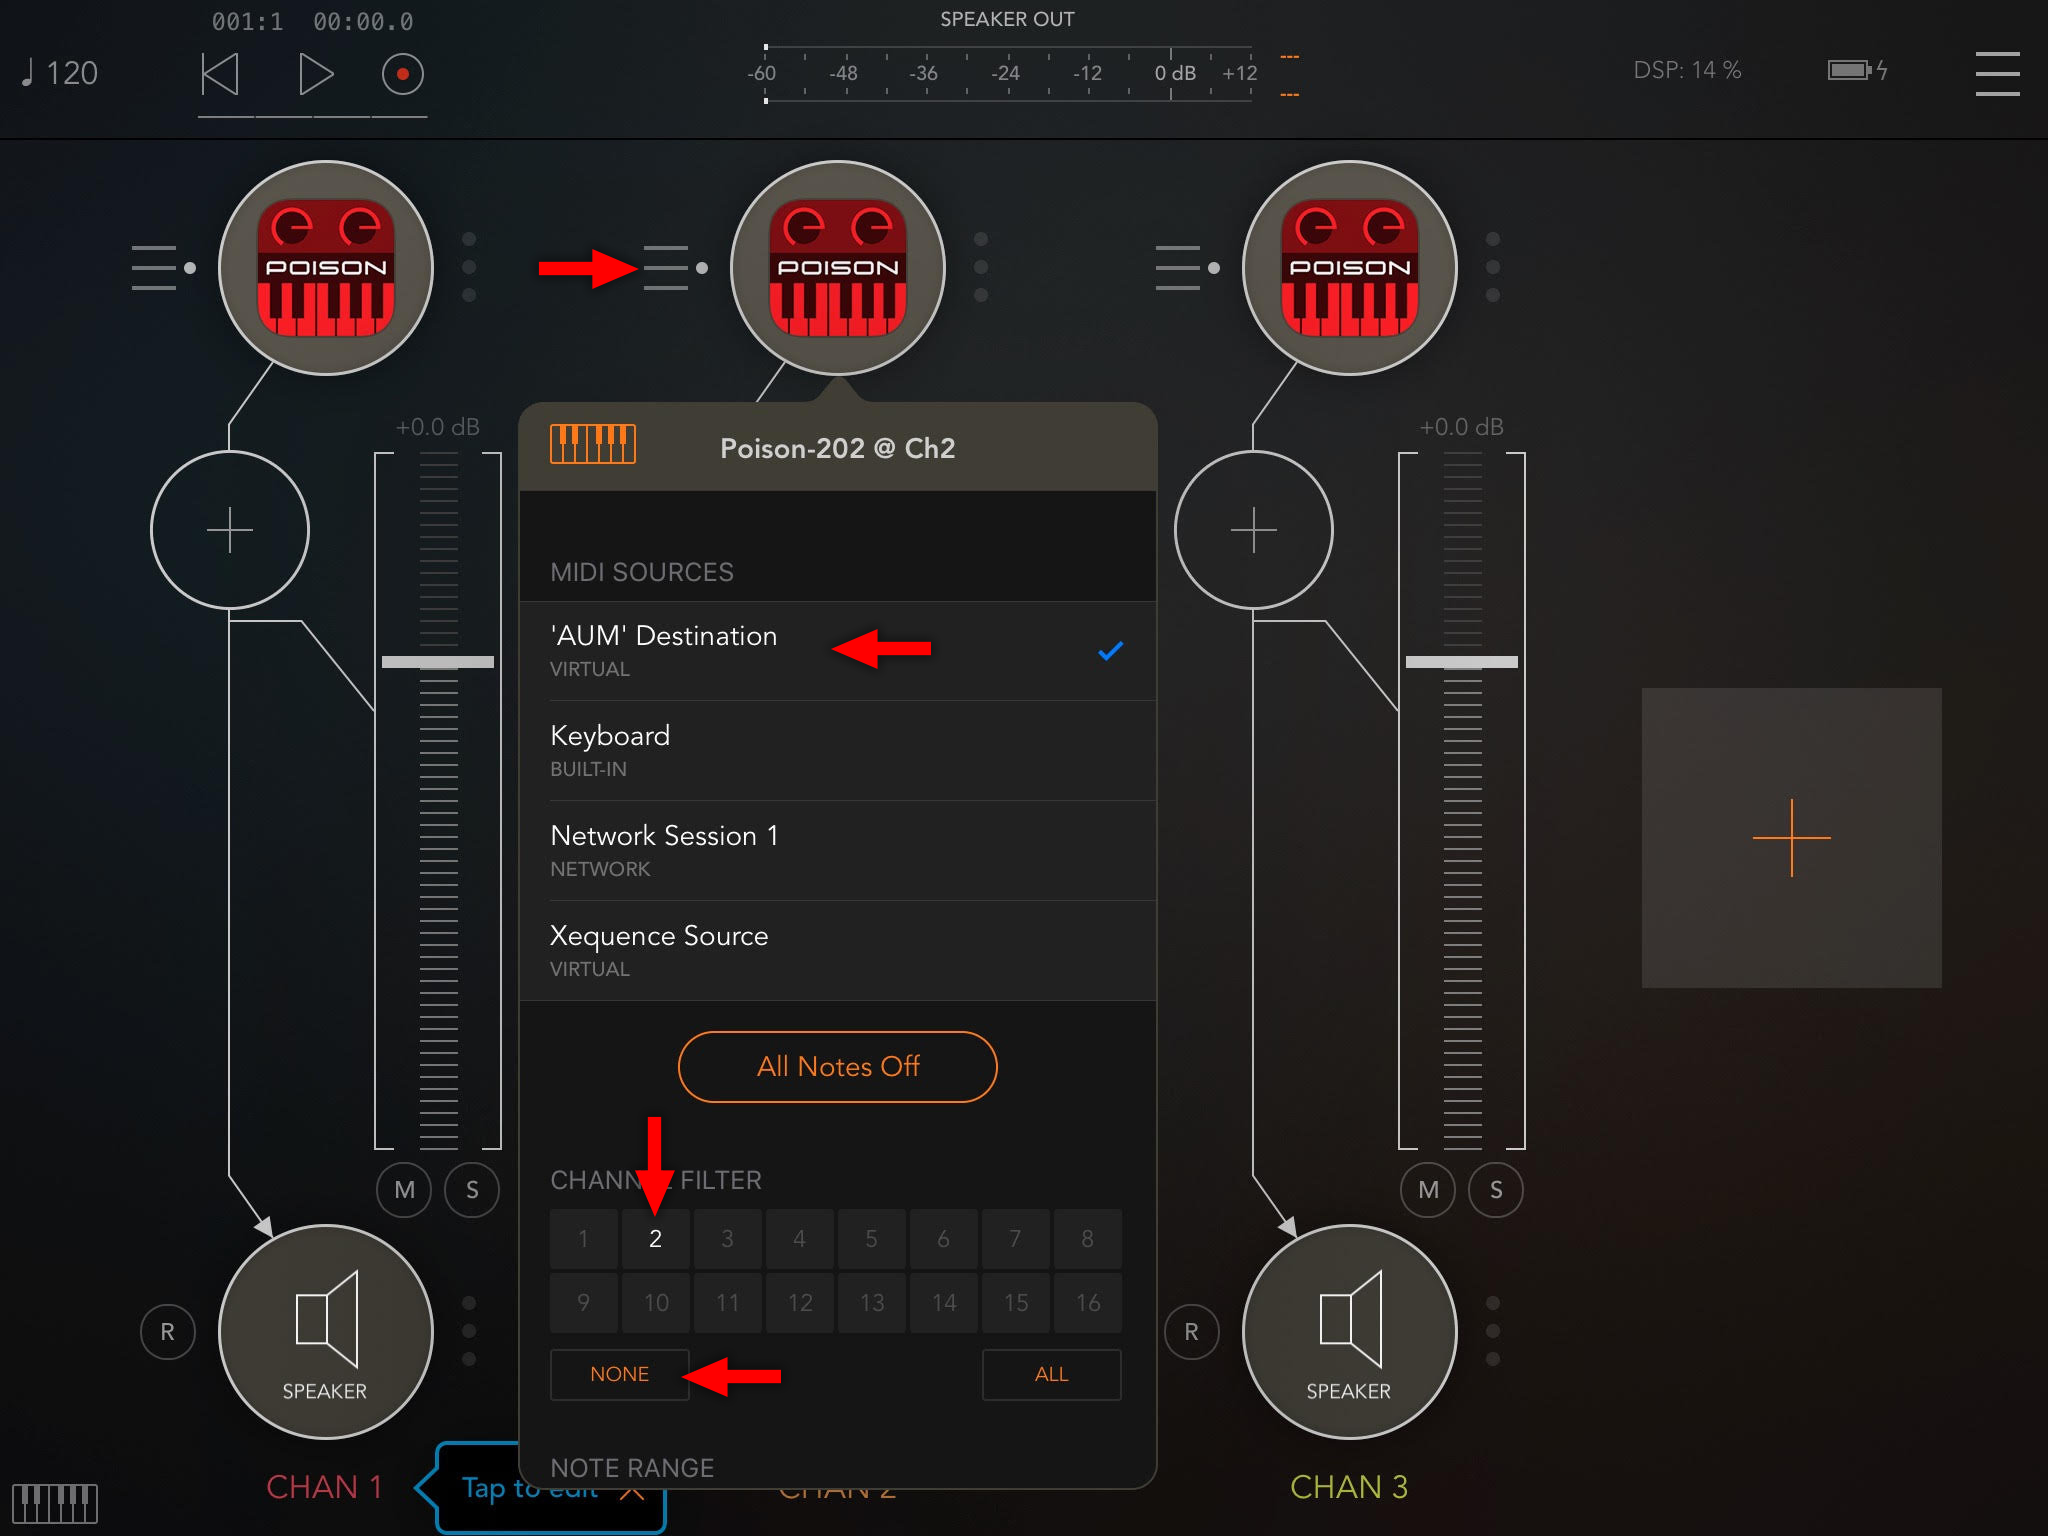Image resolution: width=2048 pixels, height=1536 pixels.
Task: Toggle the record button in transport
Action: pos(402,74)
